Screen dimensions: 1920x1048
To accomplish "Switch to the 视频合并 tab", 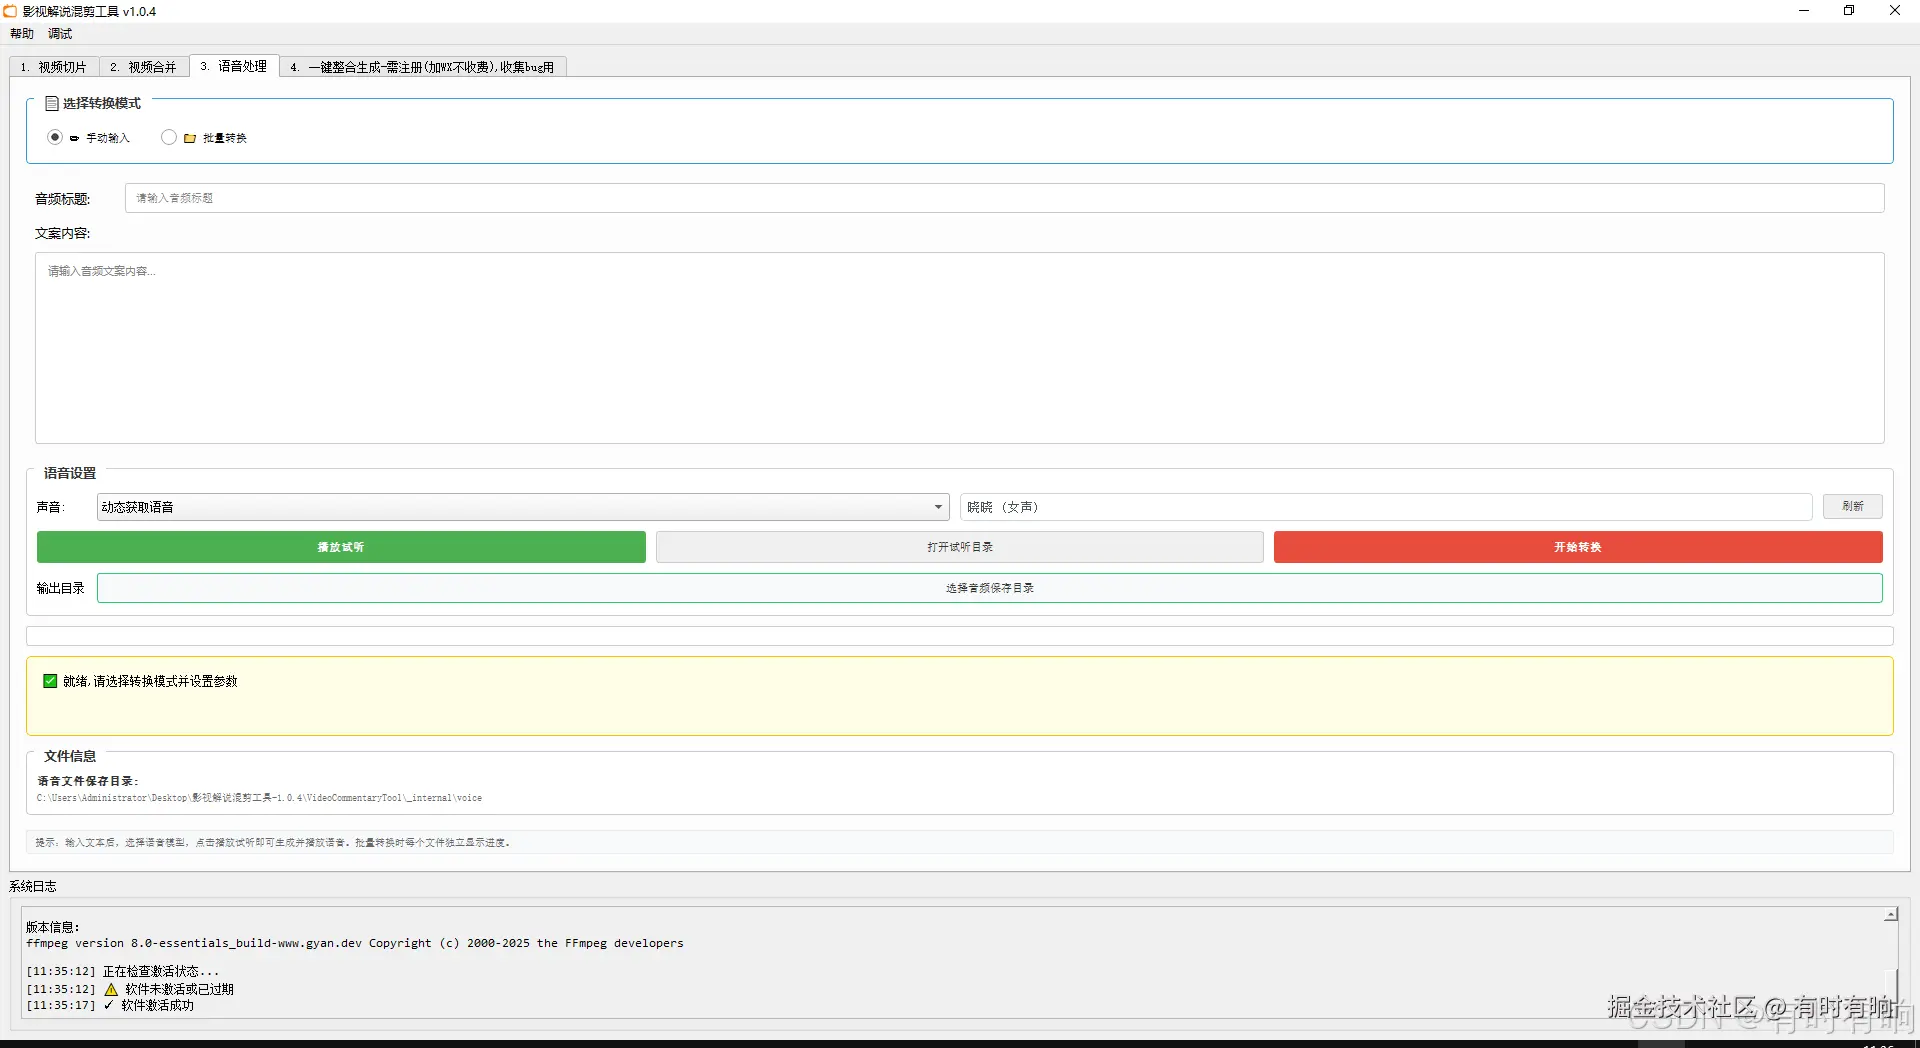I will point(144,67).
